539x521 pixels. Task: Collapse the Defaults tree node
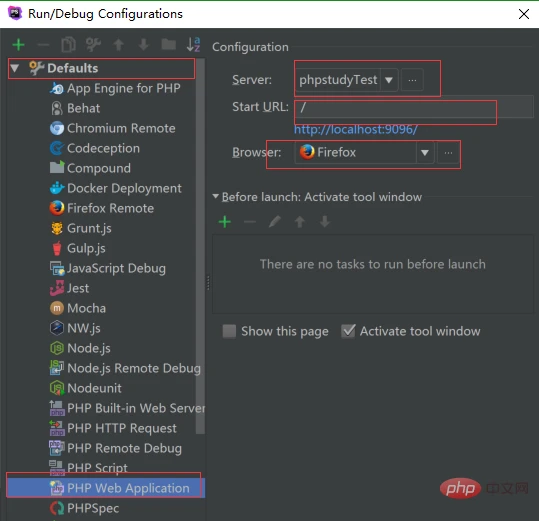tap(14, 68)
